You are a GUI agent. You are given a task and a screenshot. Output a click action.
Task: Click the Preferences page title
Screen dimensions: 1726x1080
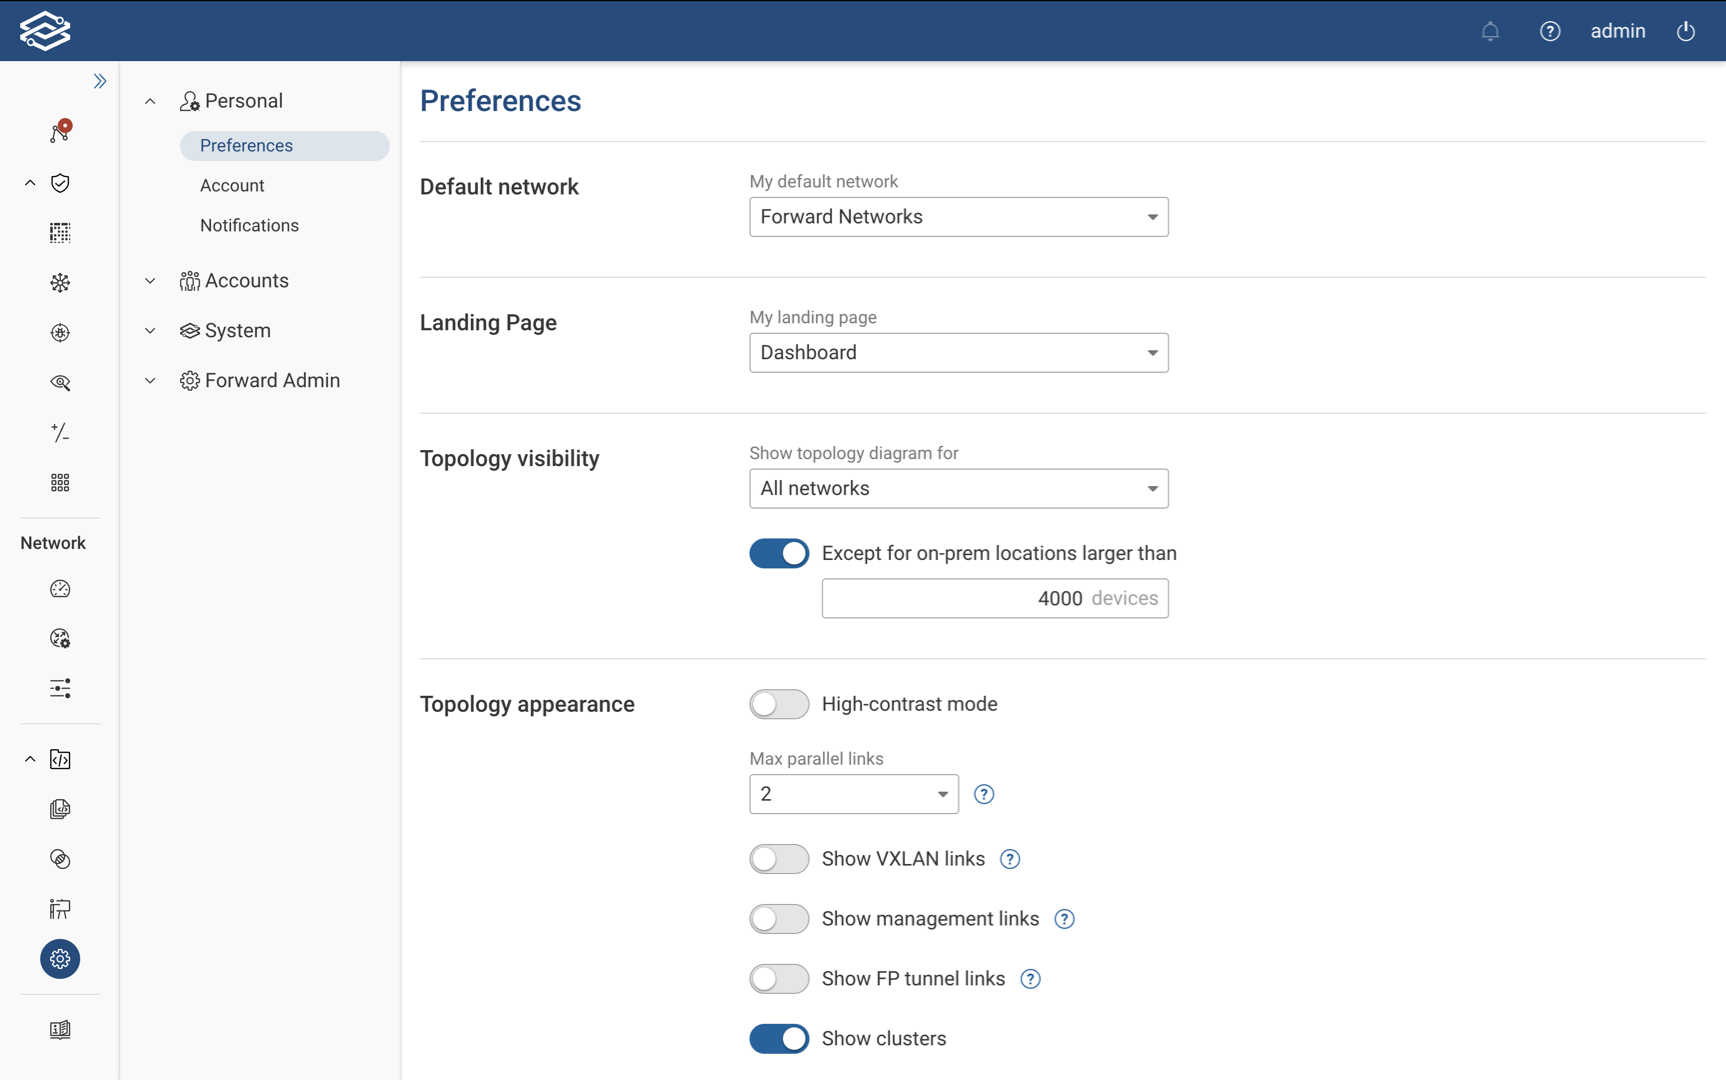(500, 101)
